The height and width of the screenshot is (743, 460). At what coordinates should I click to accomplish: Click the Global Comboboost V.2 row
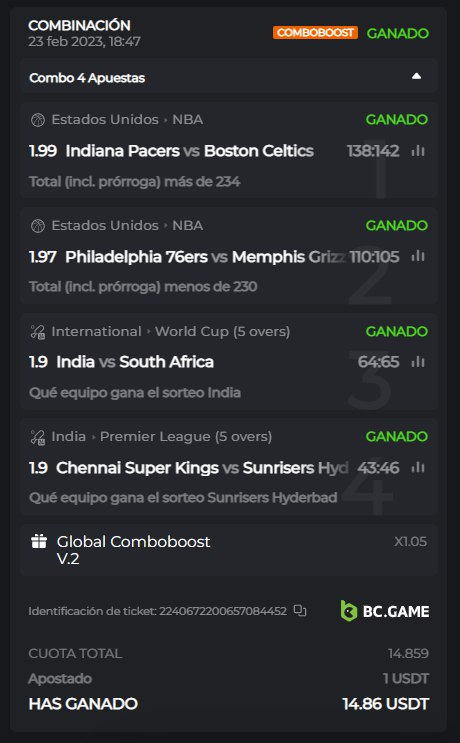(228, 550)
